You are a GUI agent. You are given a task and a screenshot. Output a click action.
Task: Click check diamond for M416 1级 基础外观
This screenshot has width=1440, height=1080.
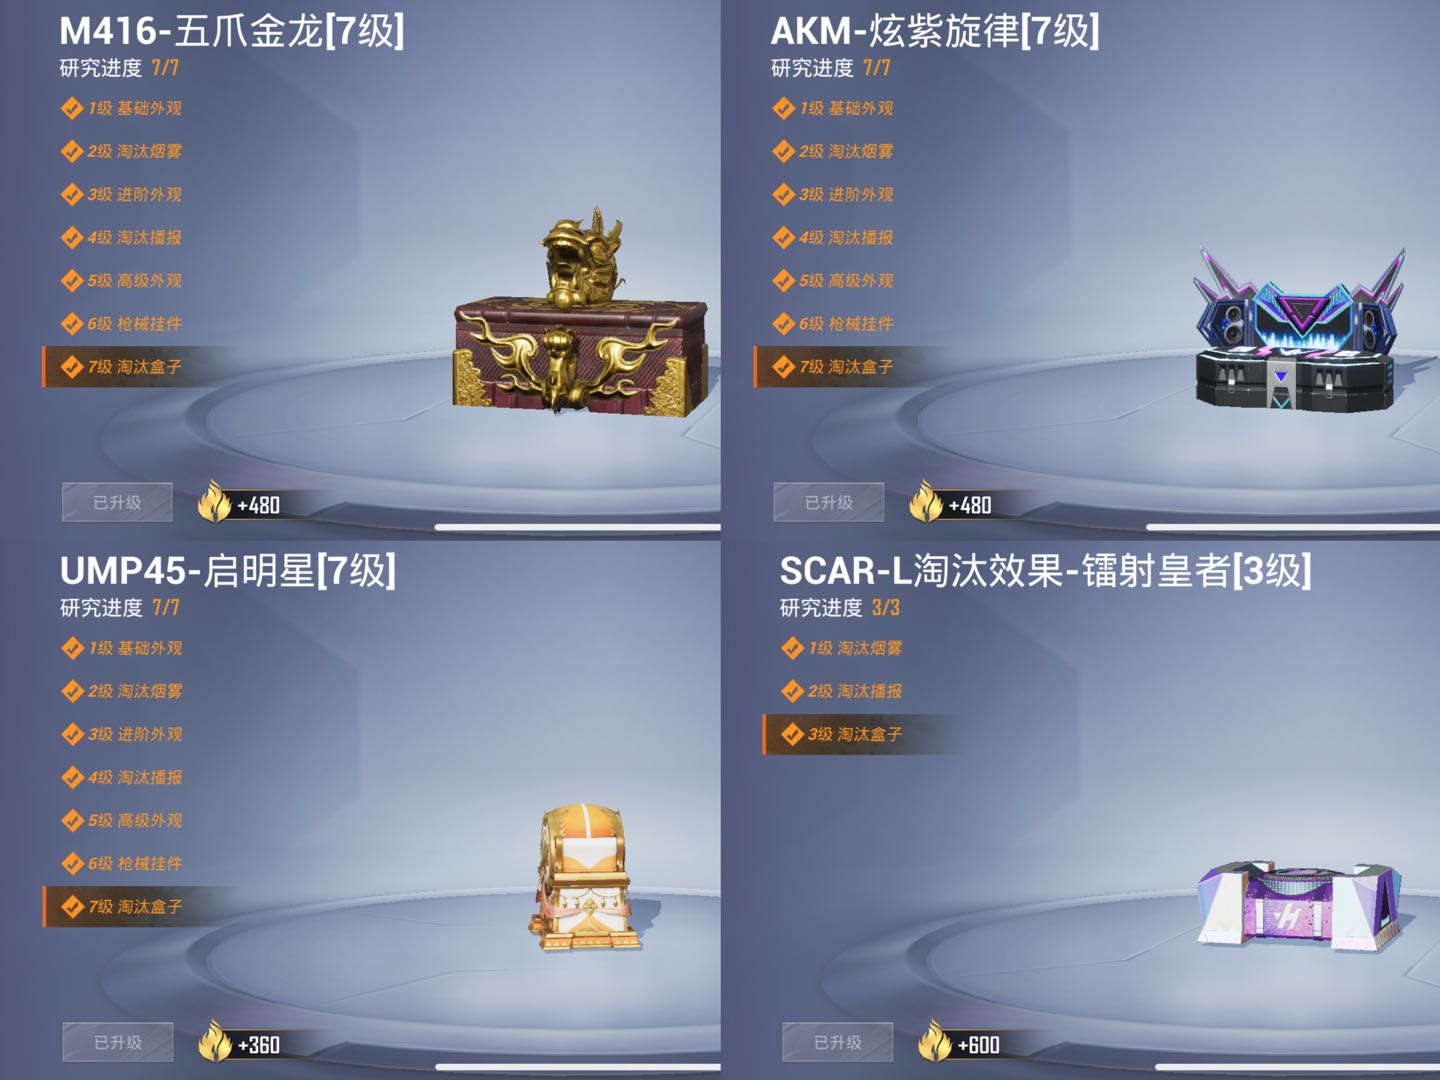pos(72,108)
